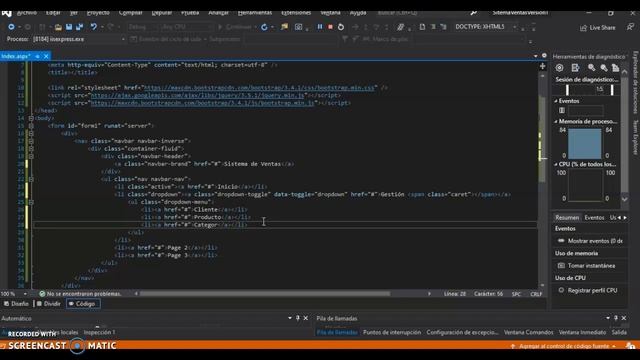Click the record icon beside Registrar perfil CPU
The image size is (640, 360).
[561, 290]
